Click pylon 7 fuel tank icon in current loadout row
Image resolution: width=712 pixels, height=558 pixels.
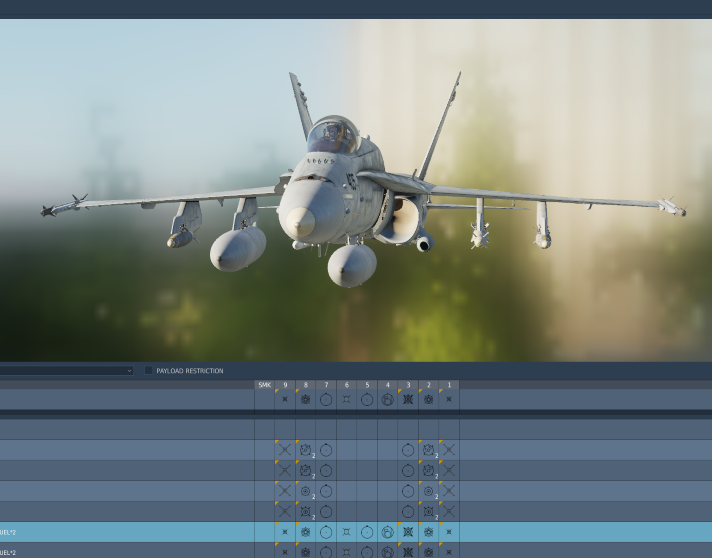[326, 400]
